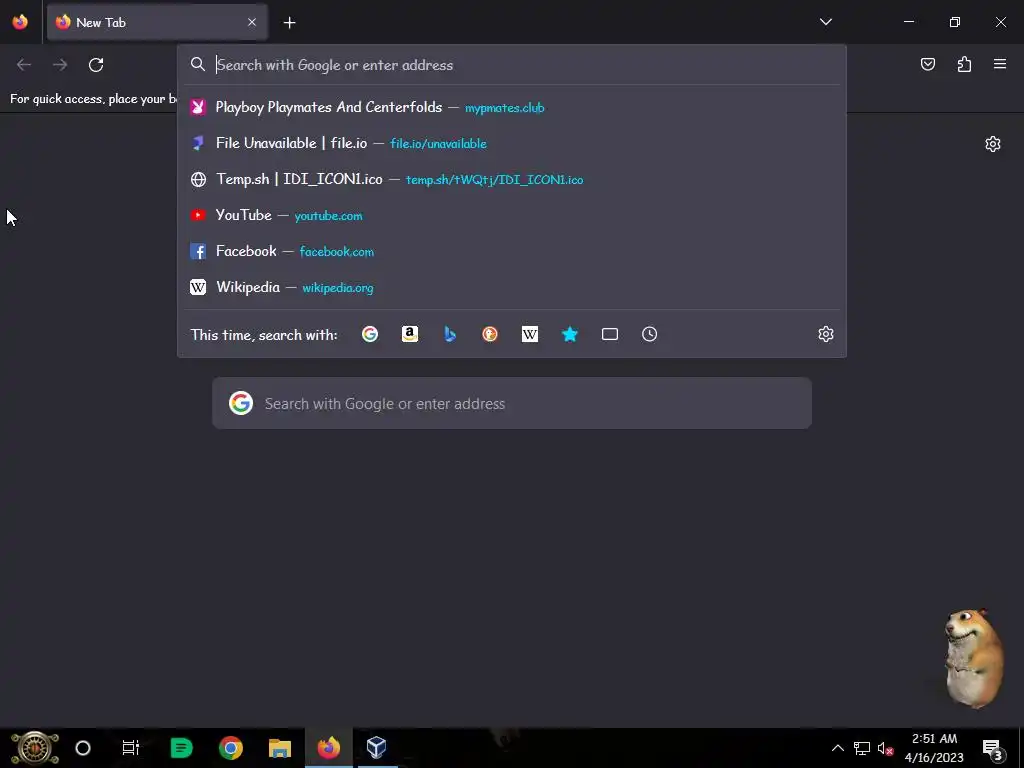
Task: Click the muted volume tray icon
Action: [x=885, y=748]
